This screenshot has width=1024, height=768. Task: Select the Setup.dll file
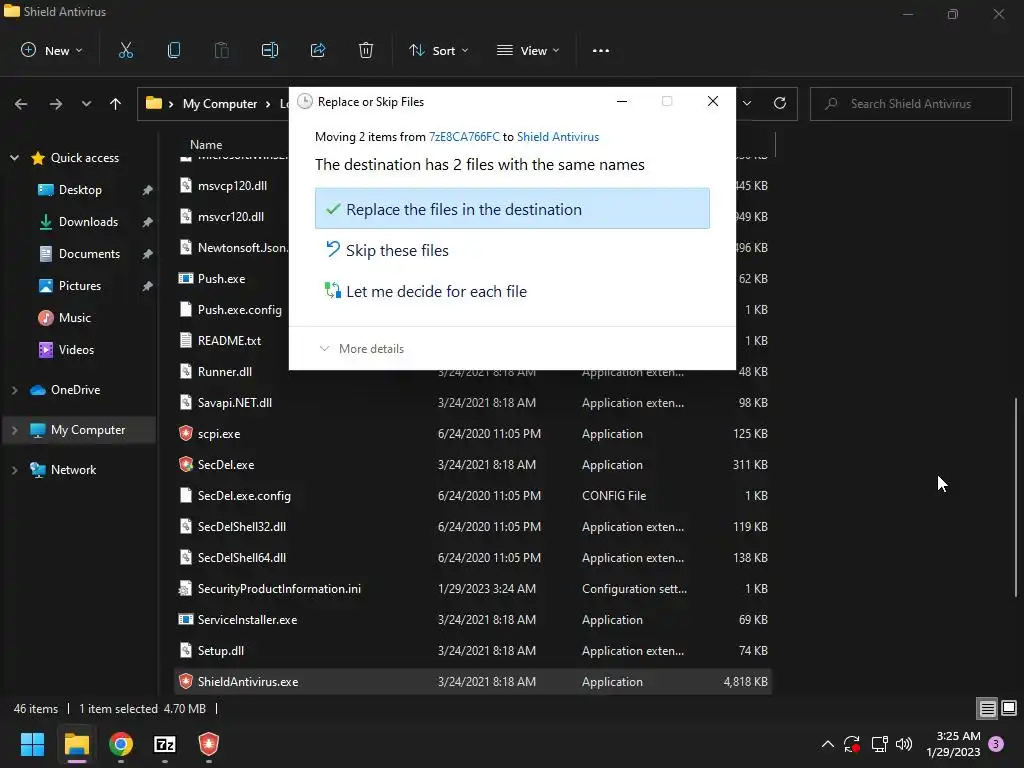(473, 651)
